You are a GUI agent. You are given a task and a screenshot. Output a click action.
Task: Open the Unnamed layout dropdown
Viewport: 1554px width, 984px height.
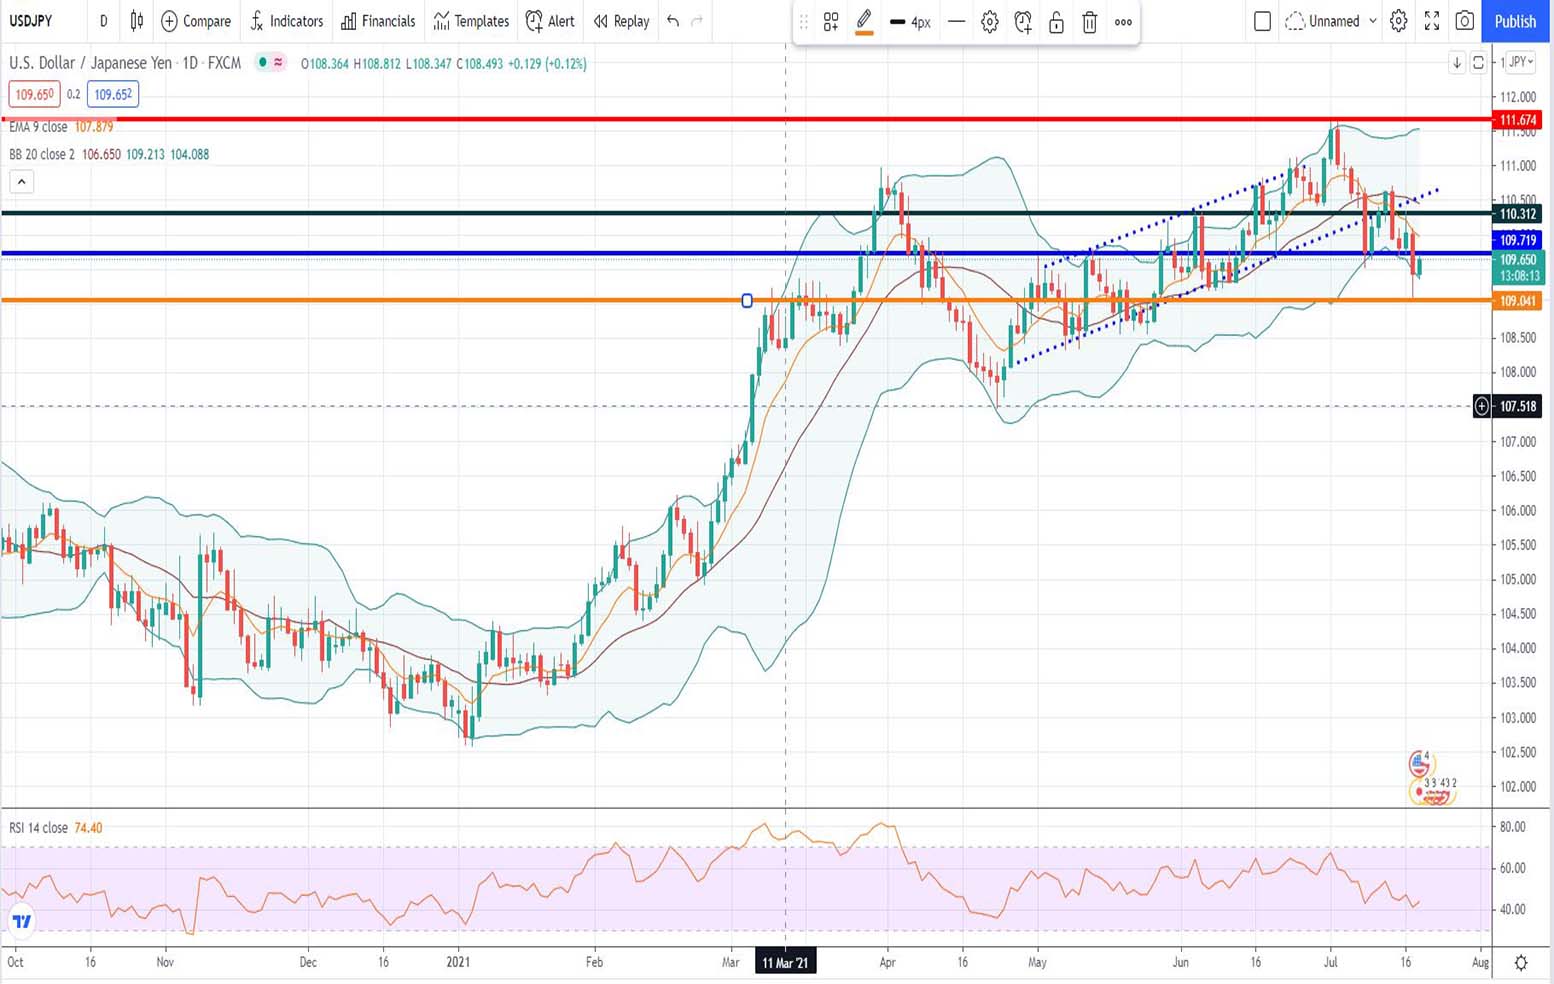pyautogui.click(x=1331, y=21)
